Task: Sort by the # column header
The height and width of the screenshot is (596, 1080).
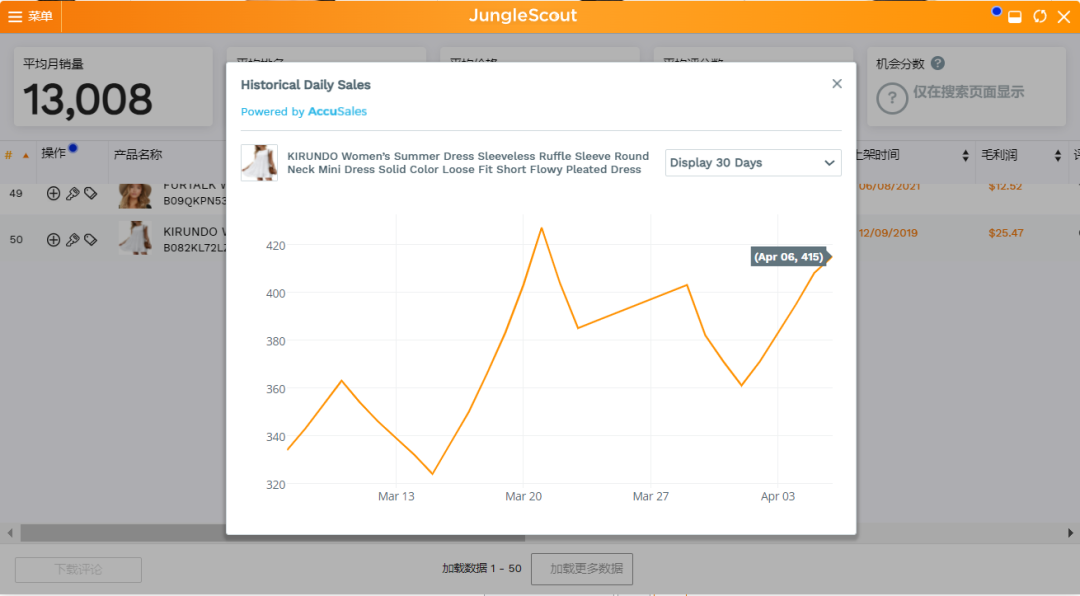Action: click(17, 155)
